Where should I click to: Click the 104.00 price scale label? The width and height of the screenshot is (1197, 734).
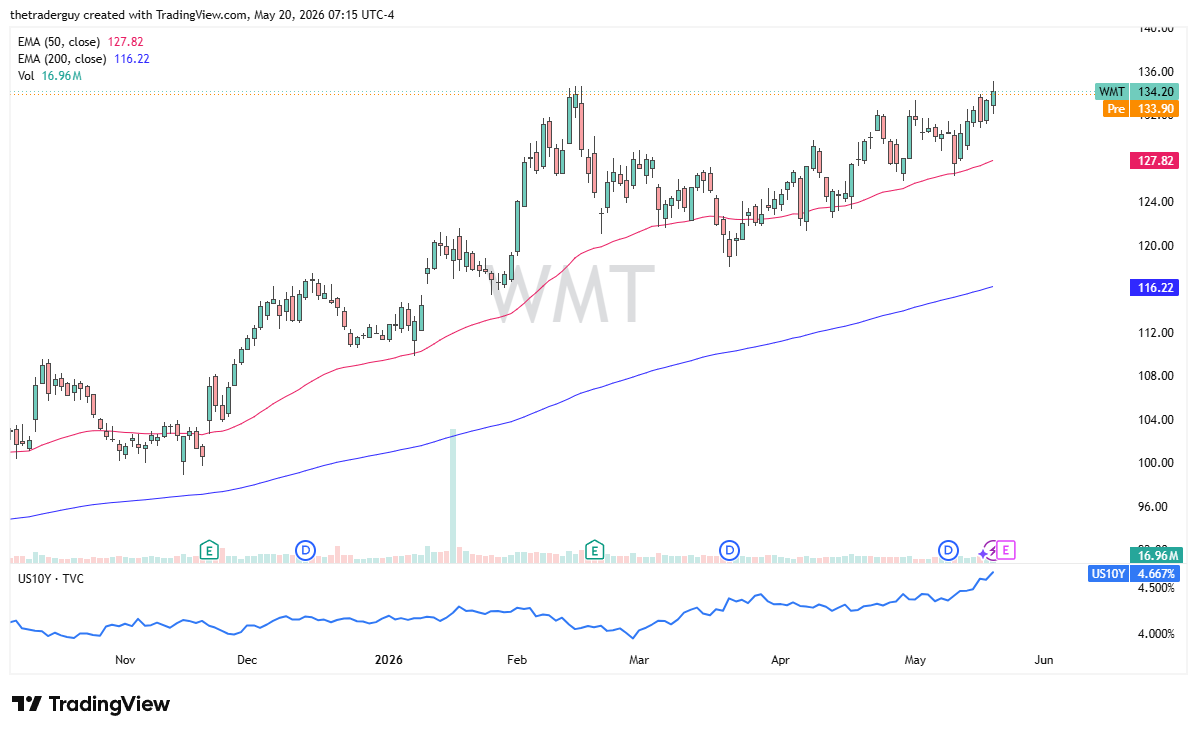click(1156, 419)
